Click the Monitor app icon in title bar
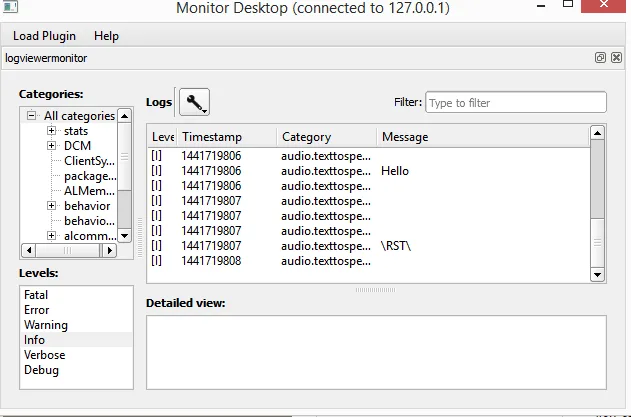This screenshot has width=631, height=417. (x=10, y=6)
